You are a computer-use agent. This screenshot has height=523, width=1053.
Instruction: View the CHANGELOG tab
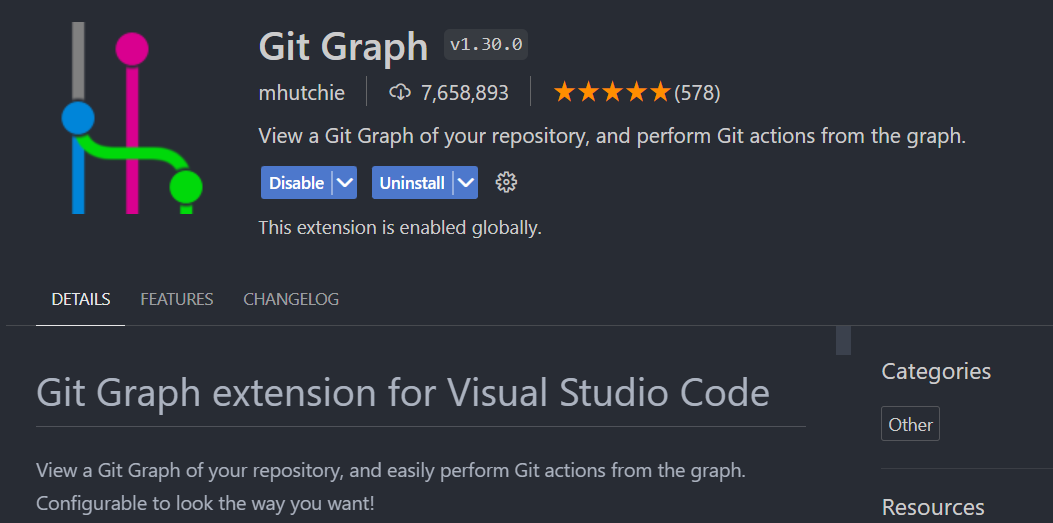291,299
